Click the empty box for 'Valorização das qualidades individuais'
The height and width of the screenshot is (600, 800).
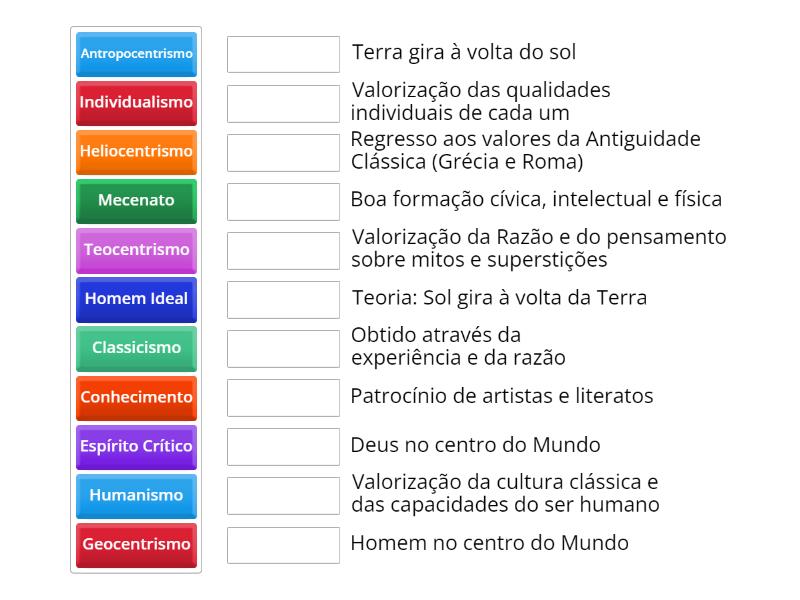(283, 103)
